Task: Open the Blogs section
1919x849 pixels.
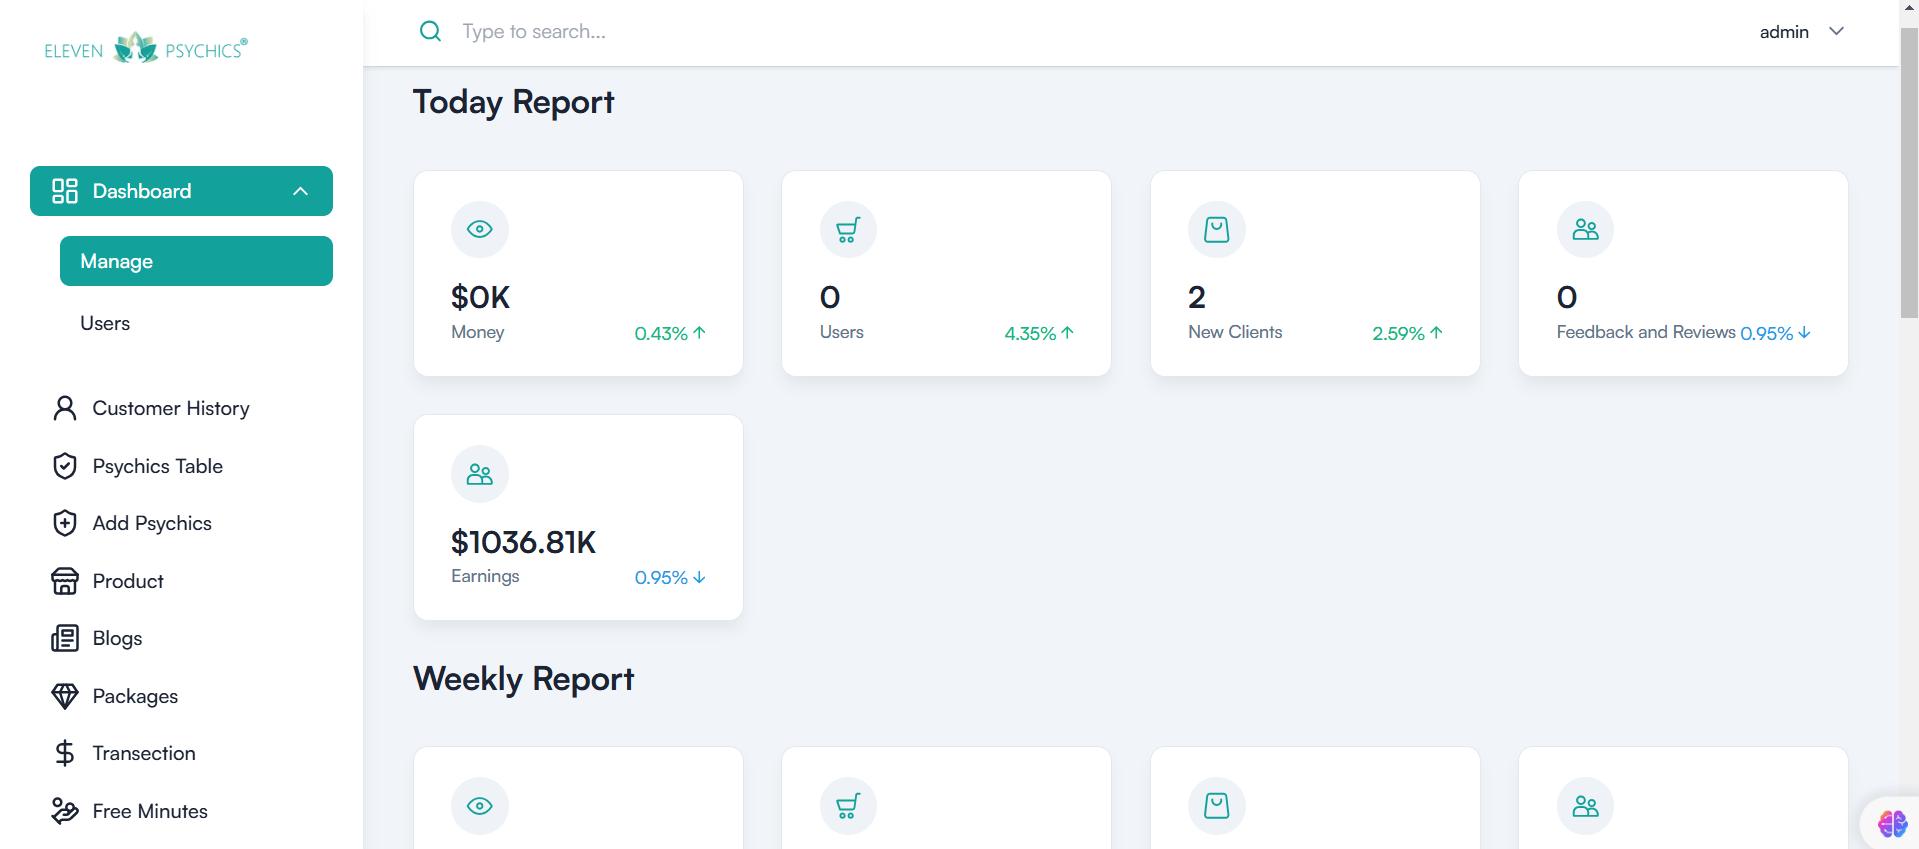Action: pos(117,638)
